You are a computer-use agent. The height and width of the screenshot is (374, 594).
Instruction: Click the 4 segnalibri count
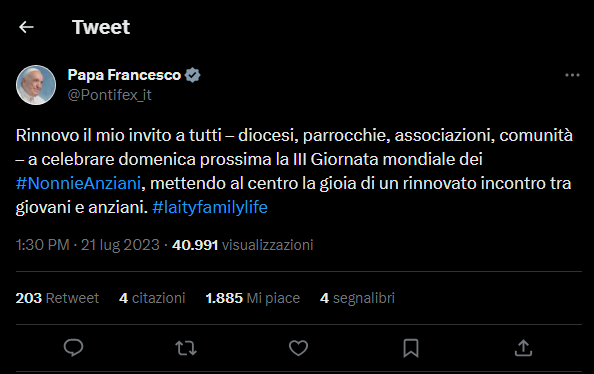(357, 298)
